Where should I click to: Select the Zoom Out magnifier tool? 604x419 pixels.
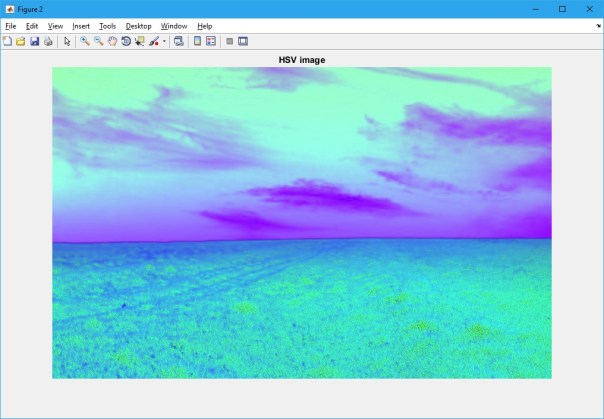pyautogui.click(x=99, y=41)
